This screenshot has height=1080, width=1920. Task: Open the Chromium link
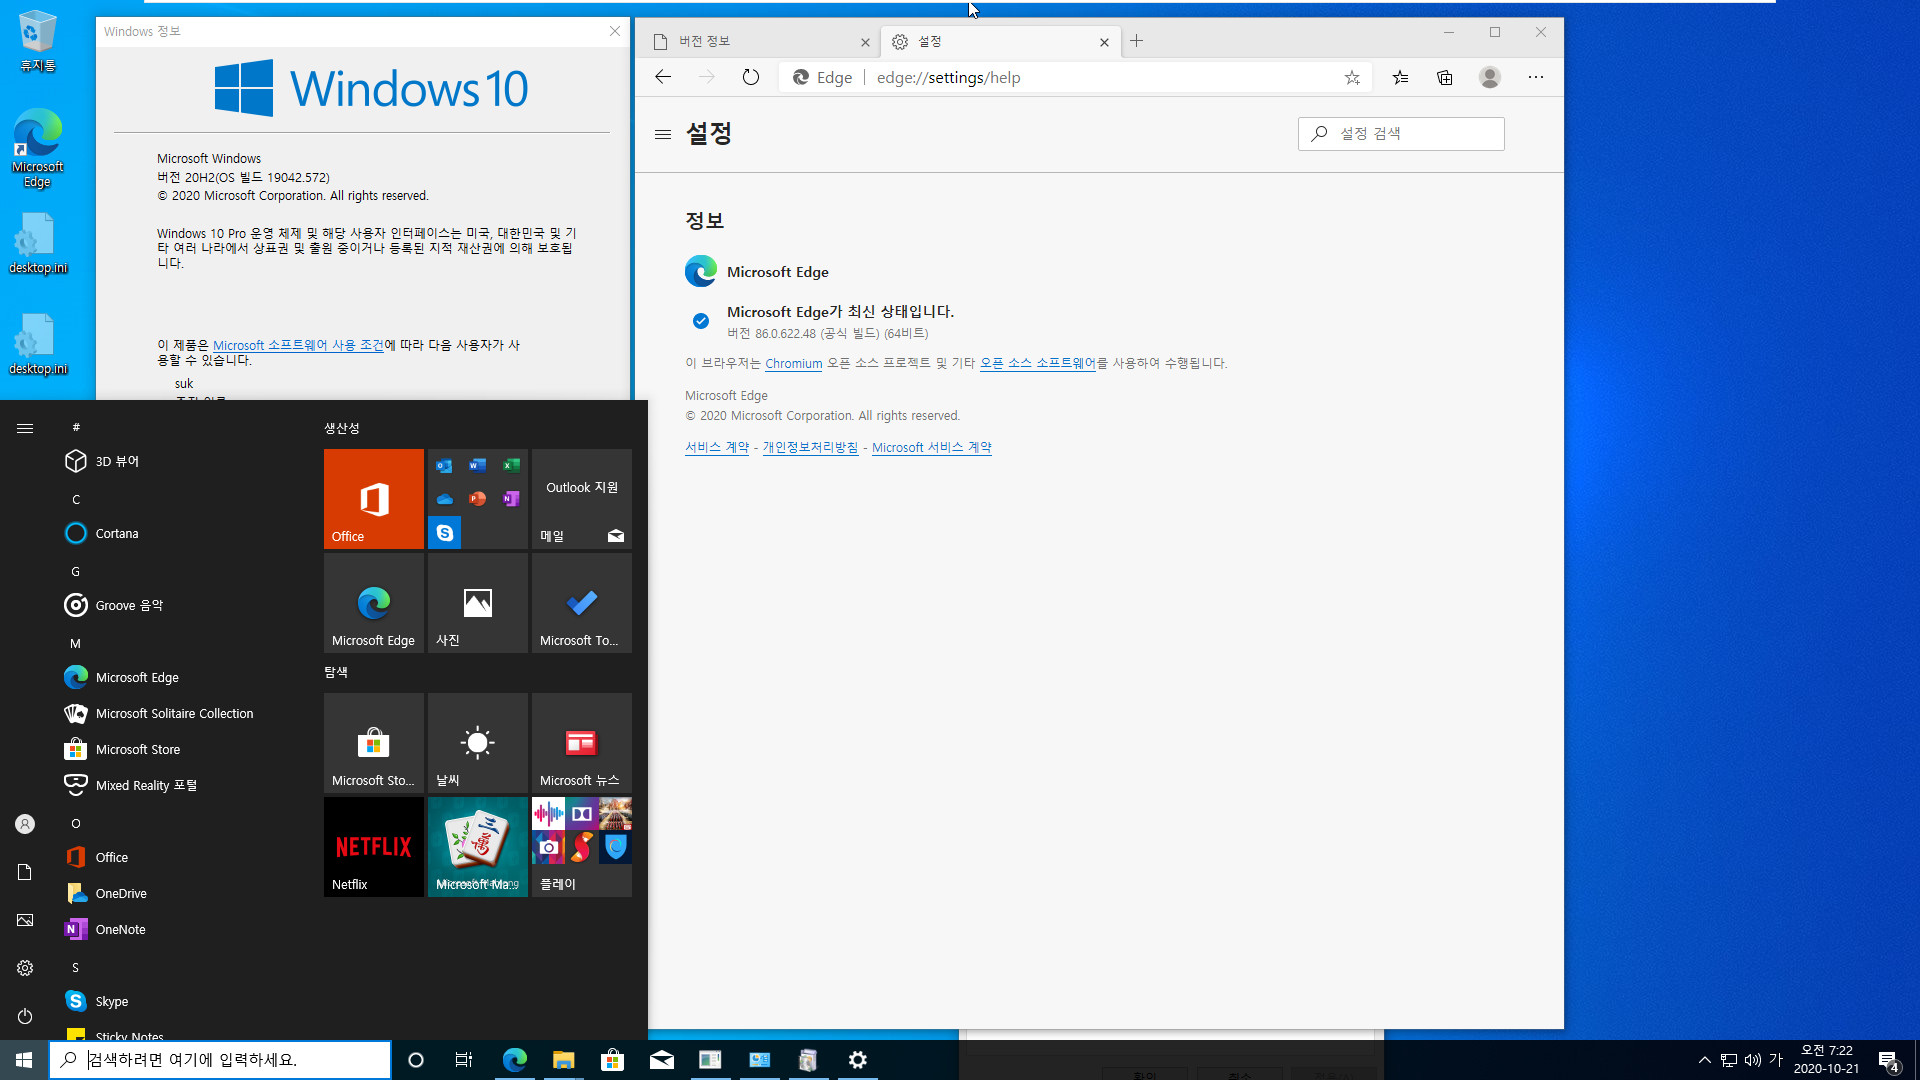point(794,364)
